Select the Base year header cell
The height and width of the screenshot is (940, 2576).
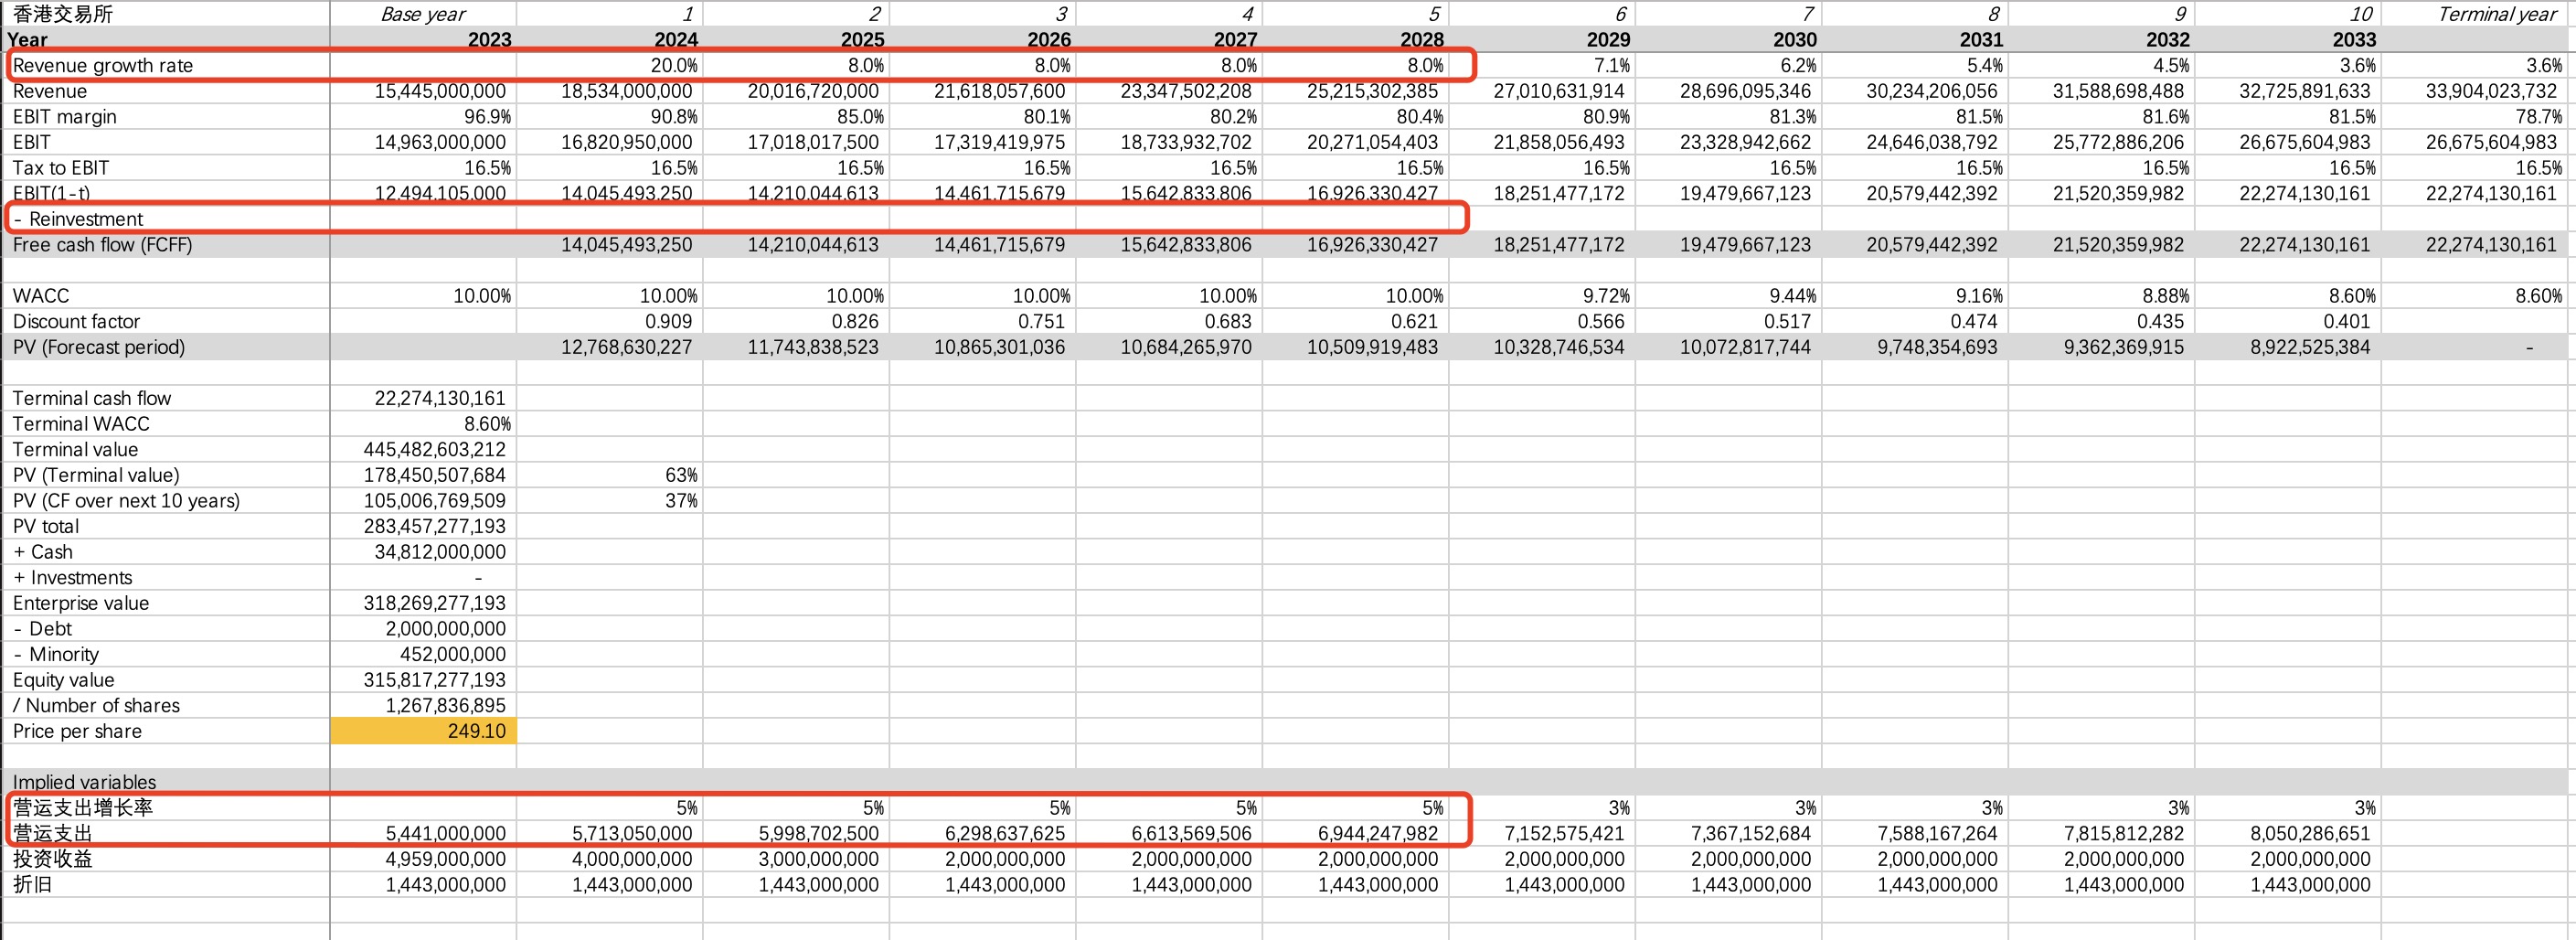423,14
